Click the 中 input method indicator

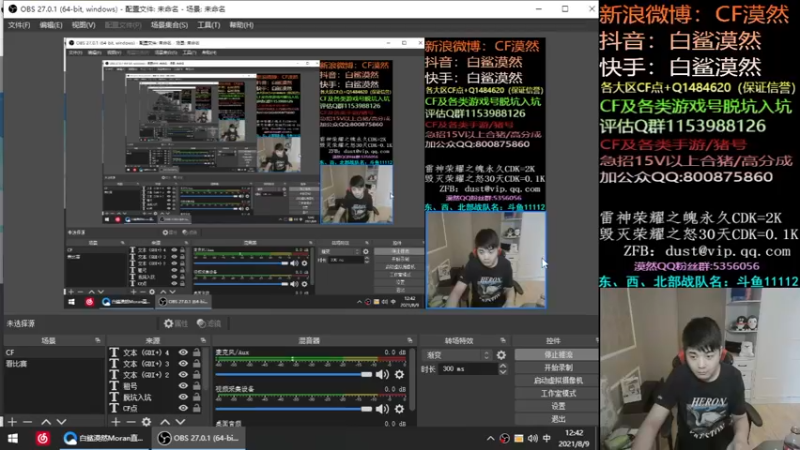coord(546,438)
